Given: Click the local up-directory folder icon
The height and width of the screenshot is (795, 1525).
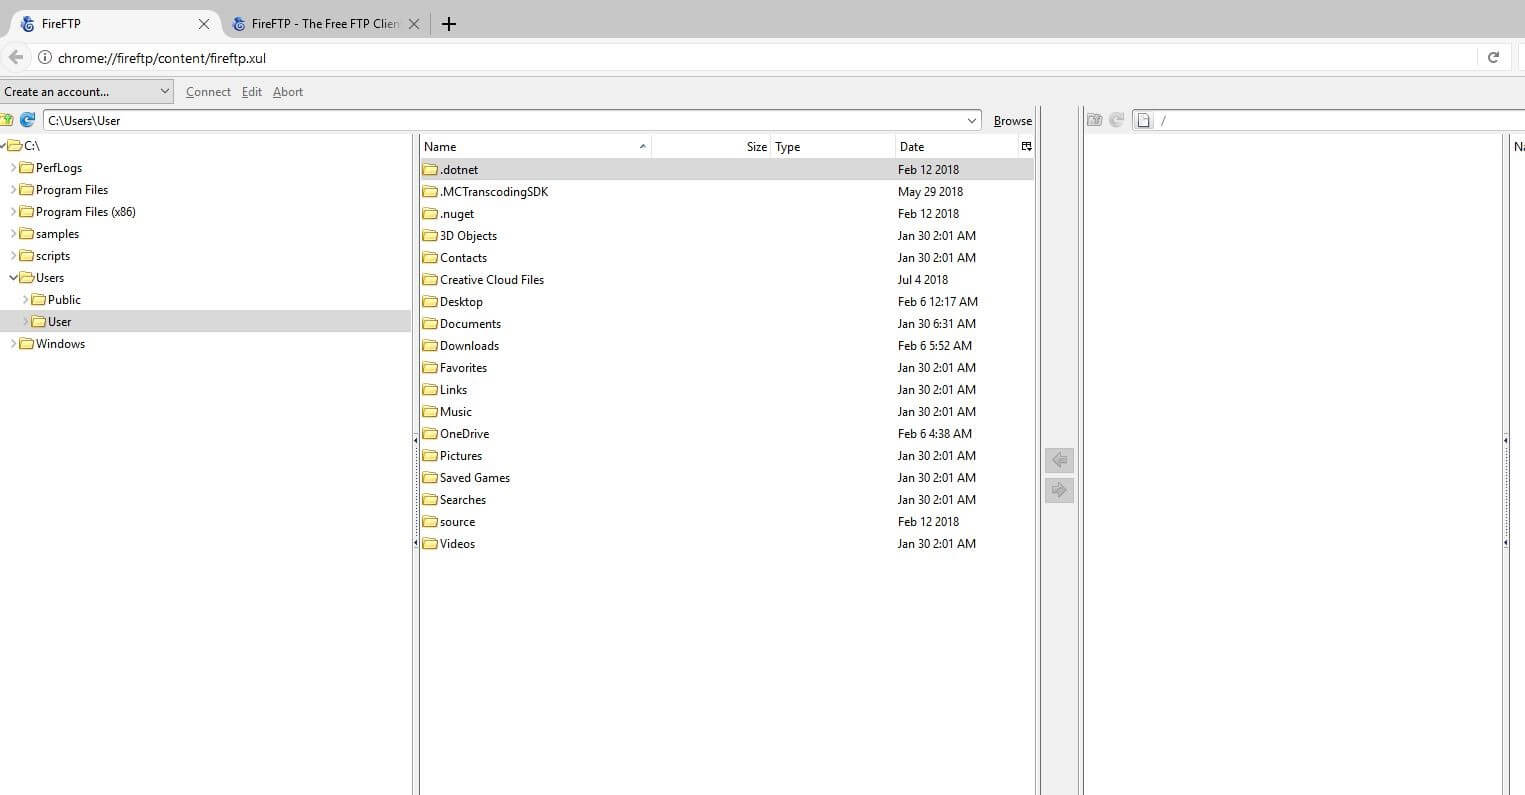Looking at the screenshot, I should click(x=6, y=120).
